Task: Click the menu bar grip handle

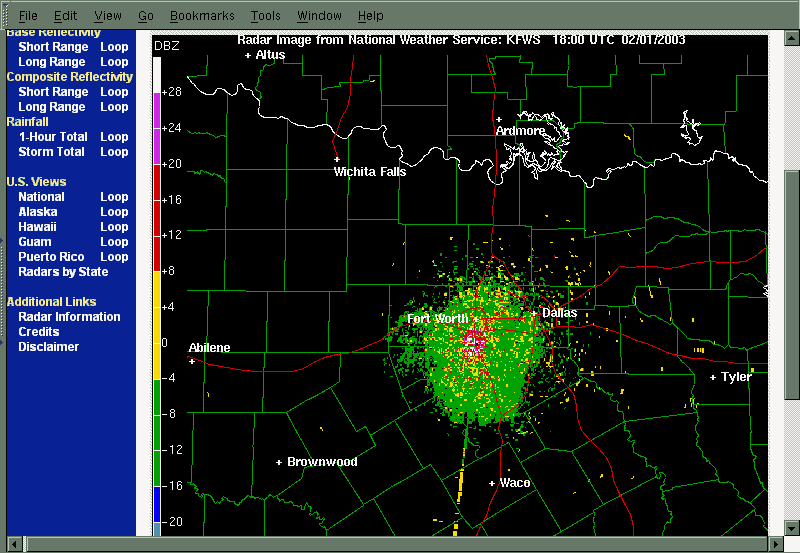Action: pos(6,15)
